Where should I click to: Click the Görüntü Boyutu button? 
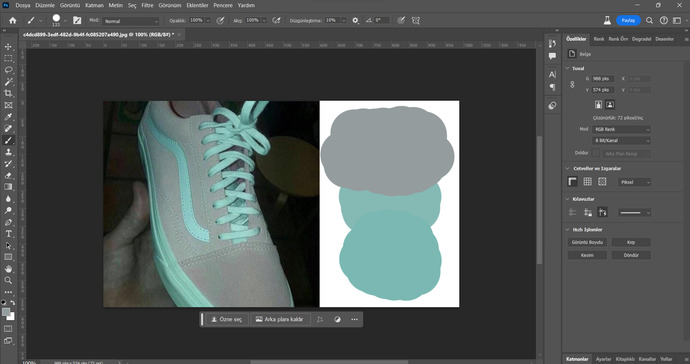click(587, 243)
